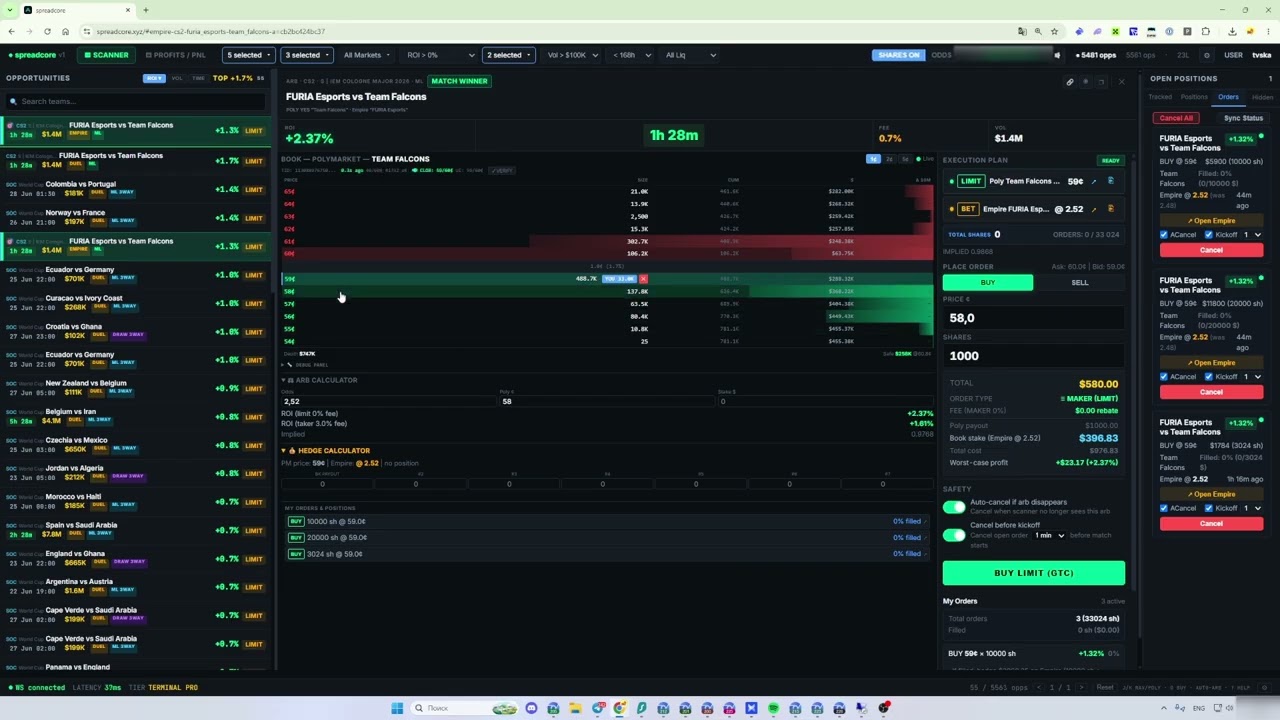The width and height of the screenshot is (1280, 720).
Task: Copy icon on Empire FURIA BET row
Action: (x=1110, y=209)
